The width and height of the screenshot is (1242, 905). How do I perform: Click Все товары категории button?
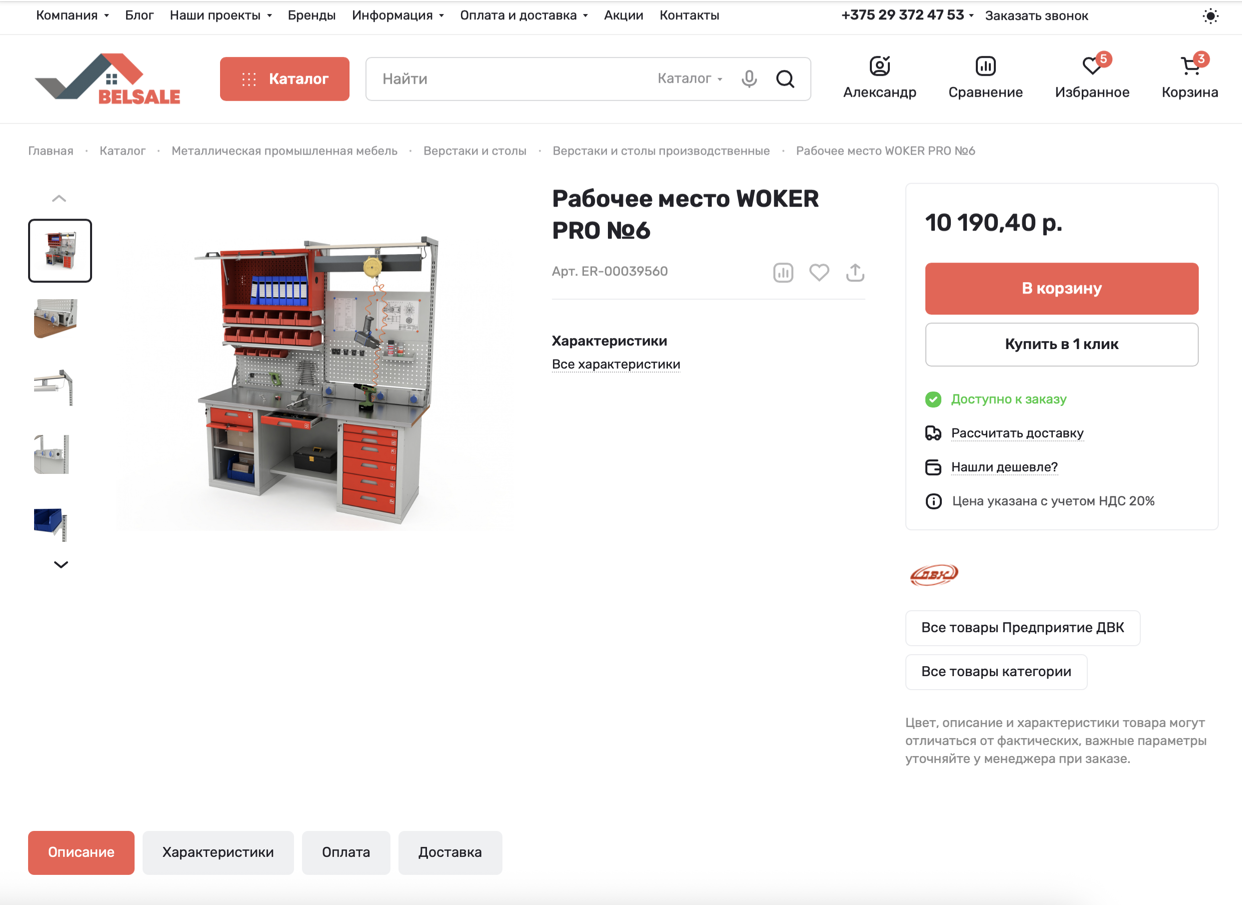pos(996,672)
